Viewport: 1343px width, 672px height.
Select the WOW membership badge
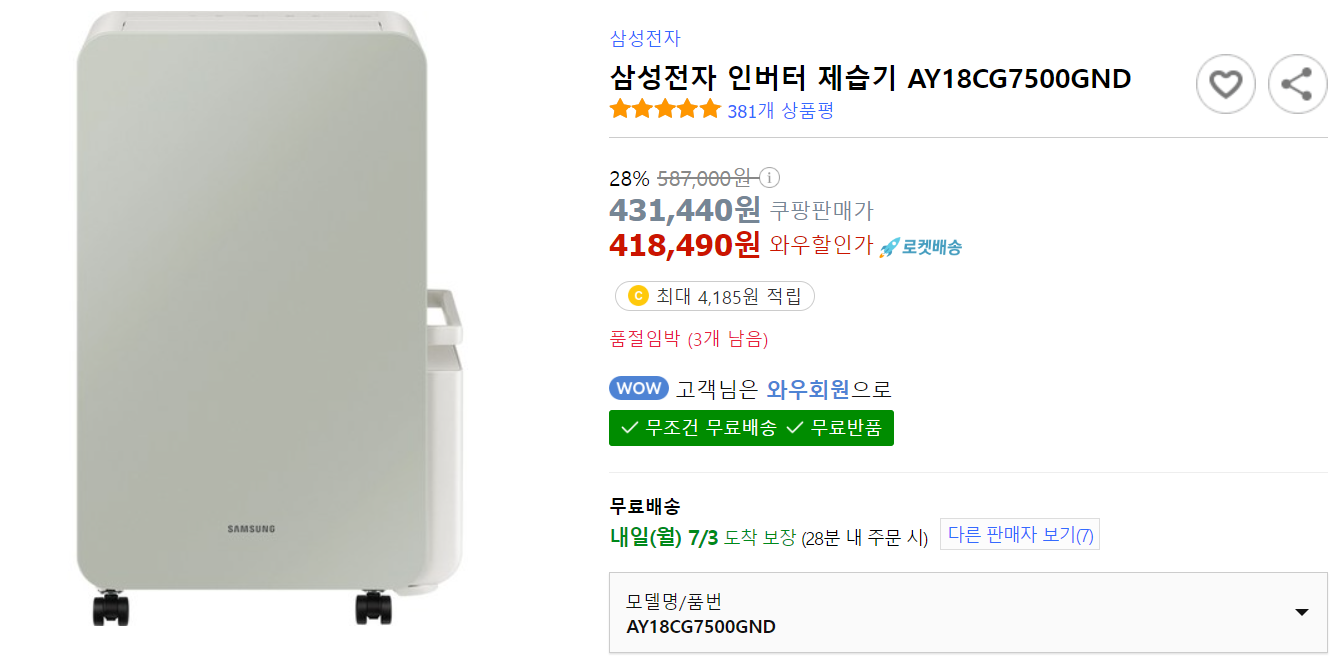(639, 388)
